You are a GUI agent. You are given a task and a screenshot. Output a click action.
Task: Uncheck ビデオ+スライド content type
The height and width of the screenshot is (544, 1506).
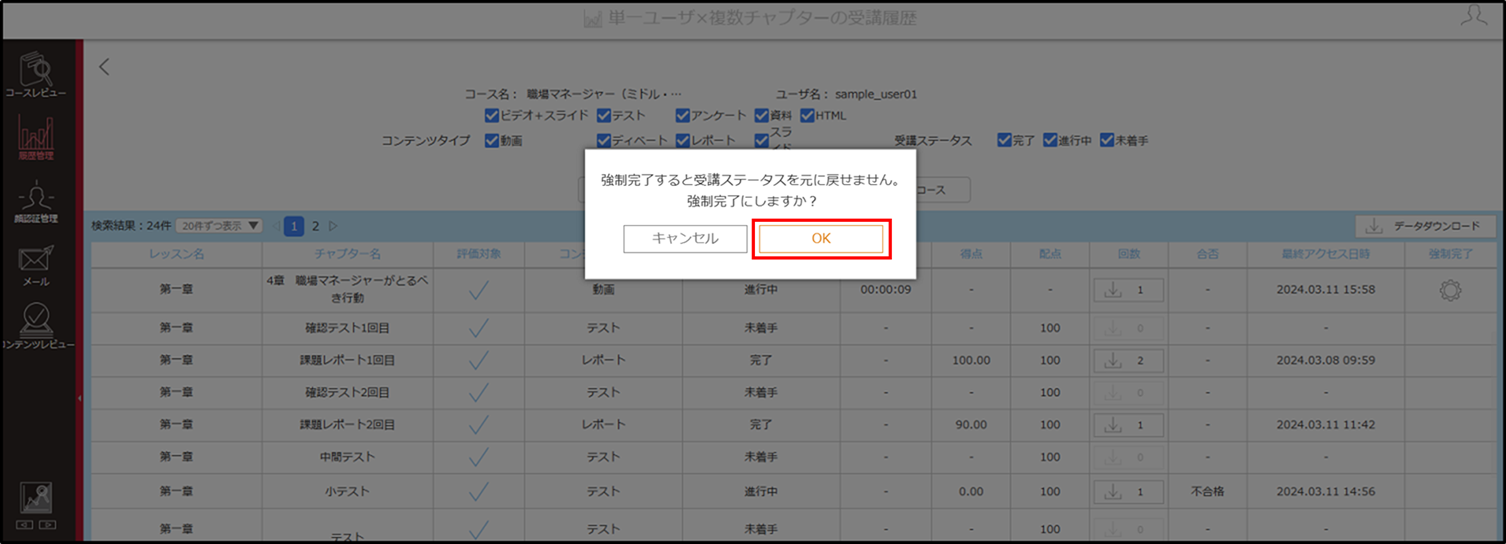(491, 116)
